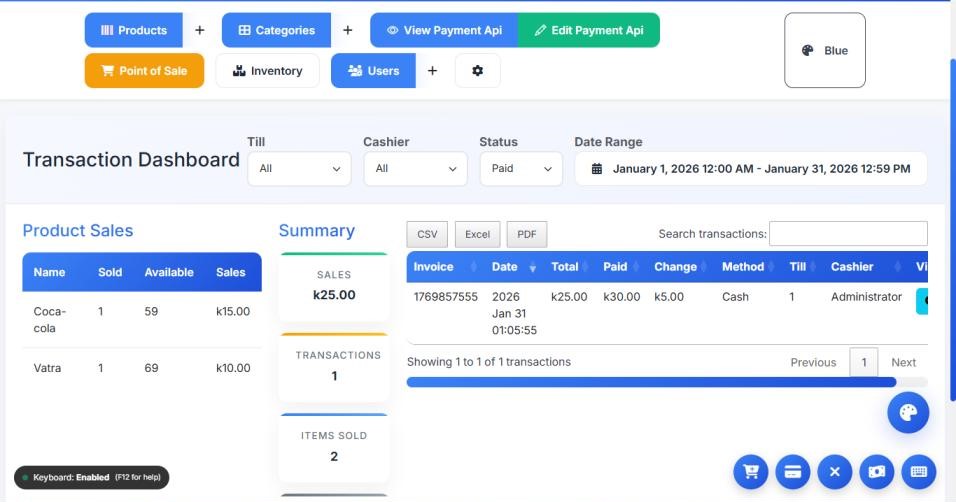Image resolution: width=956 pixels, height=502 pixels.
Task: Change the Status dropdown set to Paid
Action: coord(521,169)
